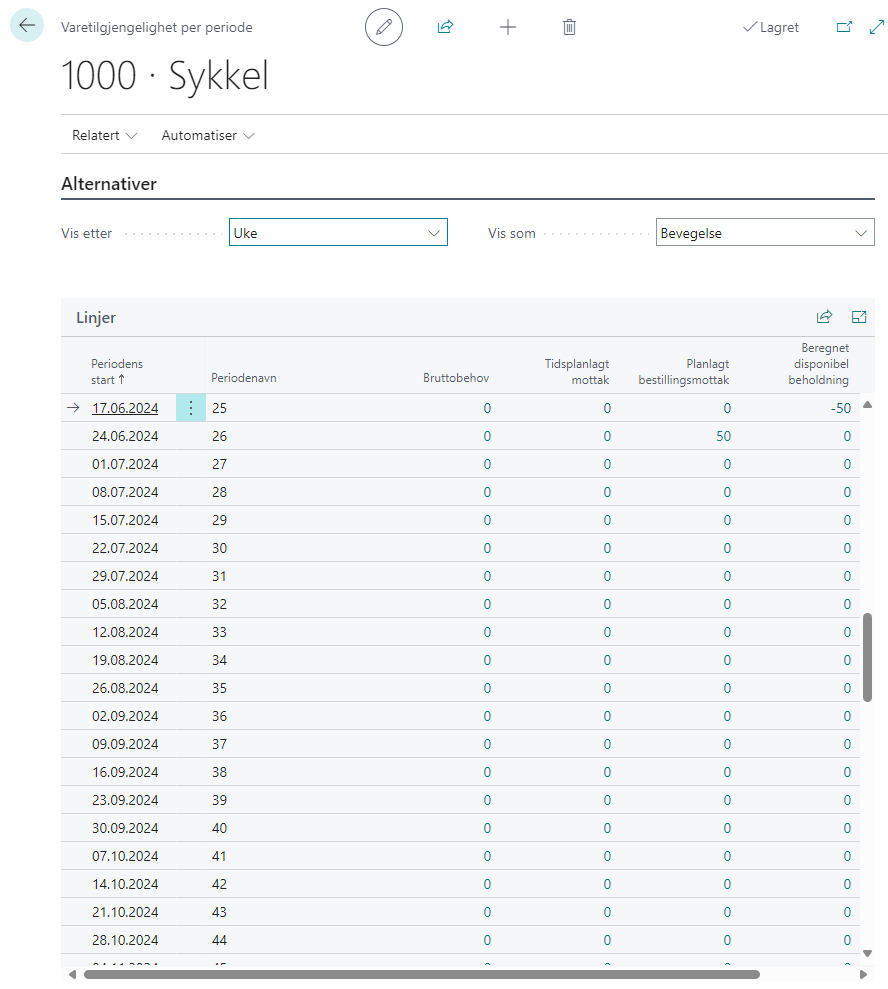Click the share icon in header

pyautogui.click(x=445, y=27)
